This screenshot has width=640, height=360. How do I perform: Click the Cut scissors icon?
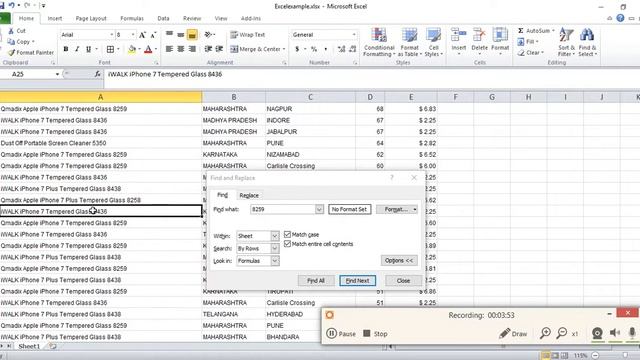pos(11,31)
